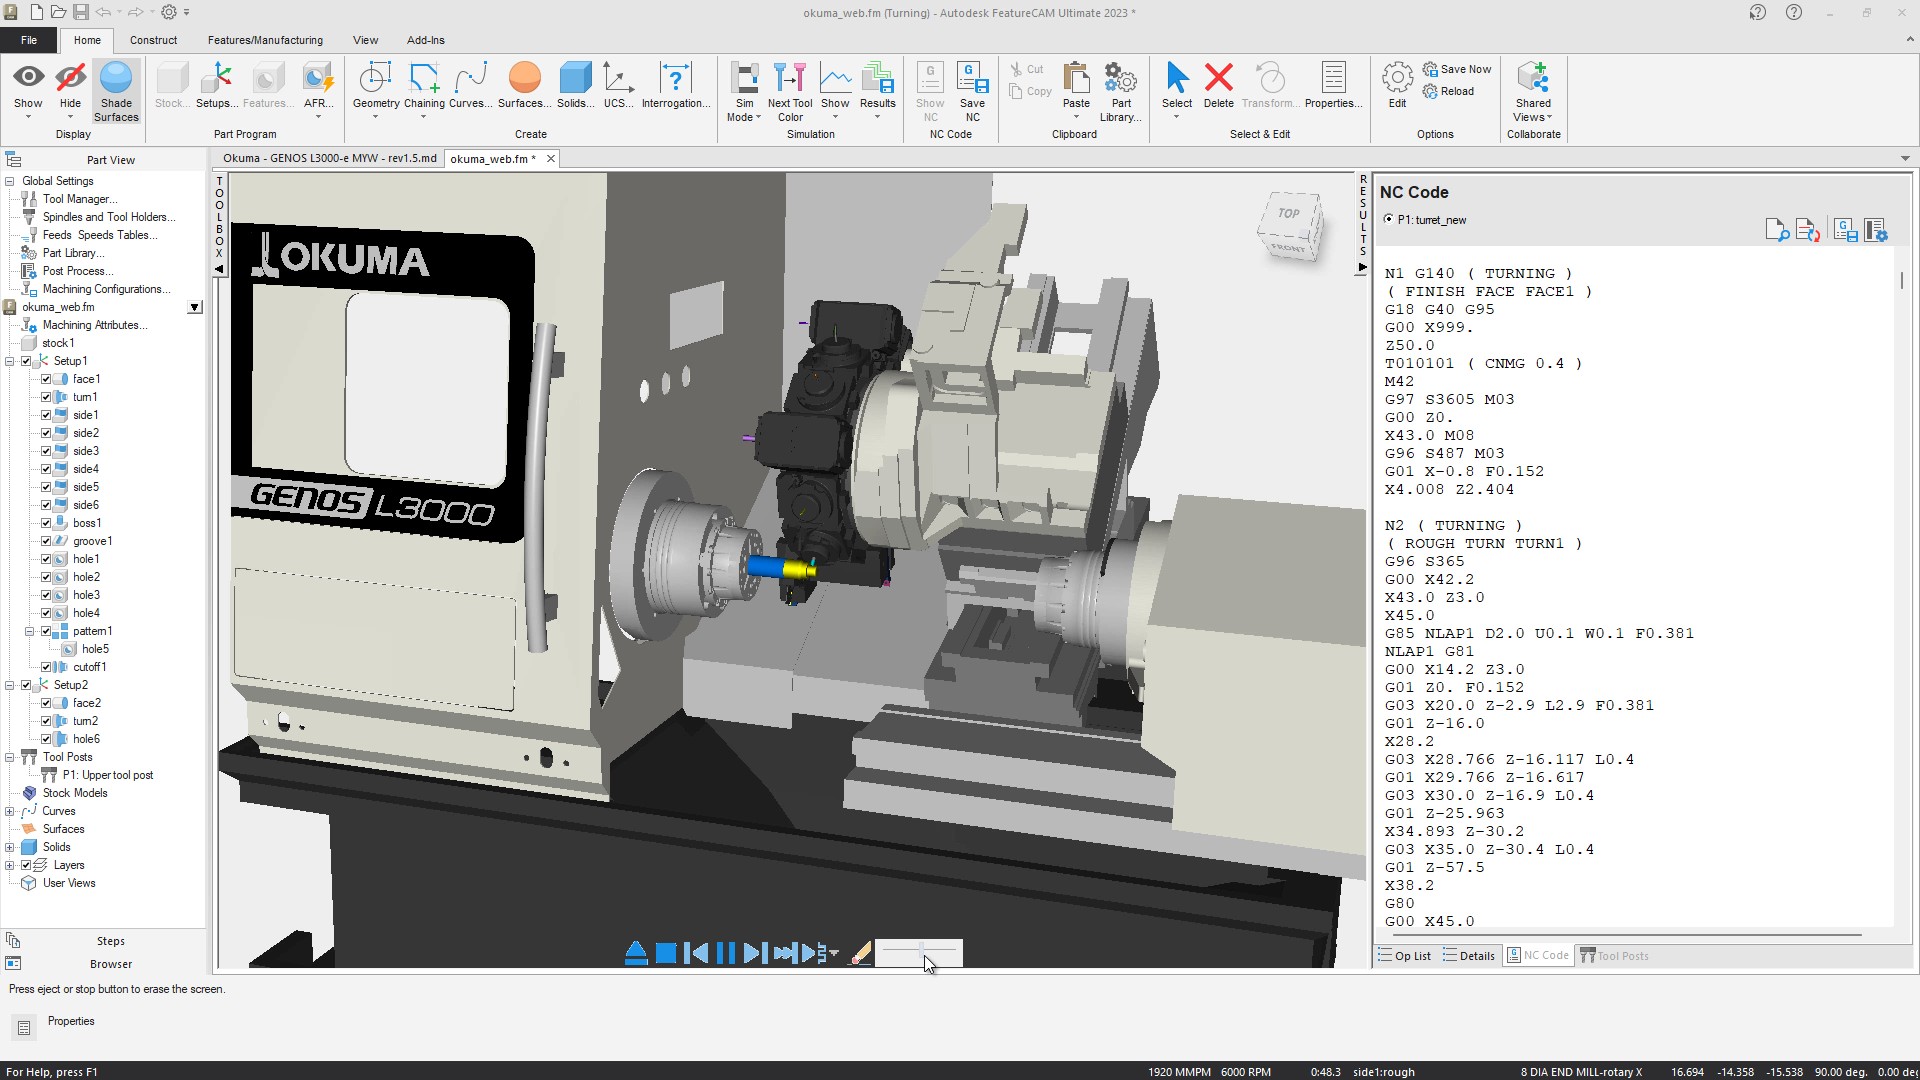This screenshot has width=1920, height=1080.
Task: Open the Help question mark icon
Action: [1794, 13]
